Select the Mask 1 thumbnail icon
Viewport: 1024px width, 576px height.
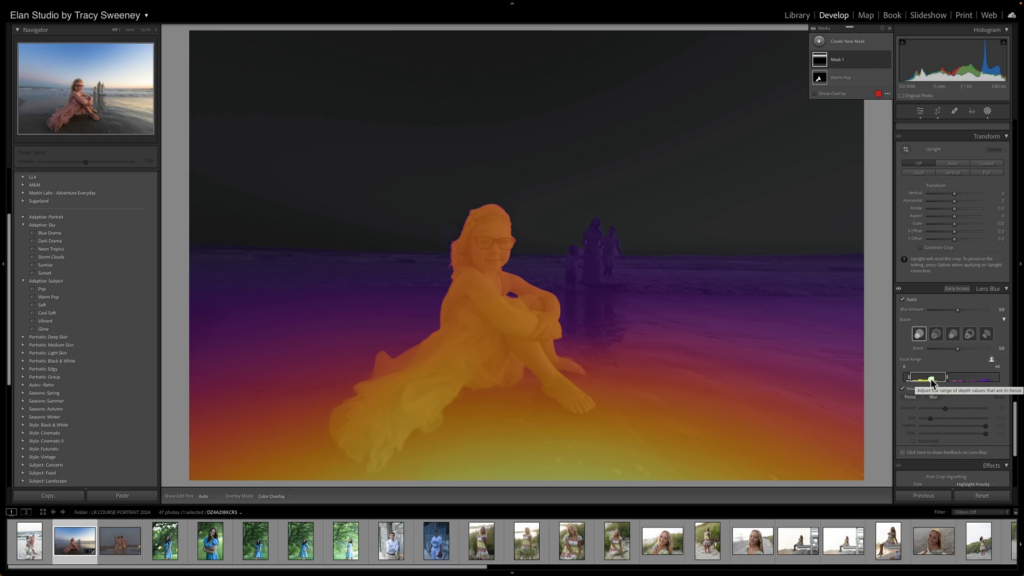pyautogui.click(x=820, y=59)
